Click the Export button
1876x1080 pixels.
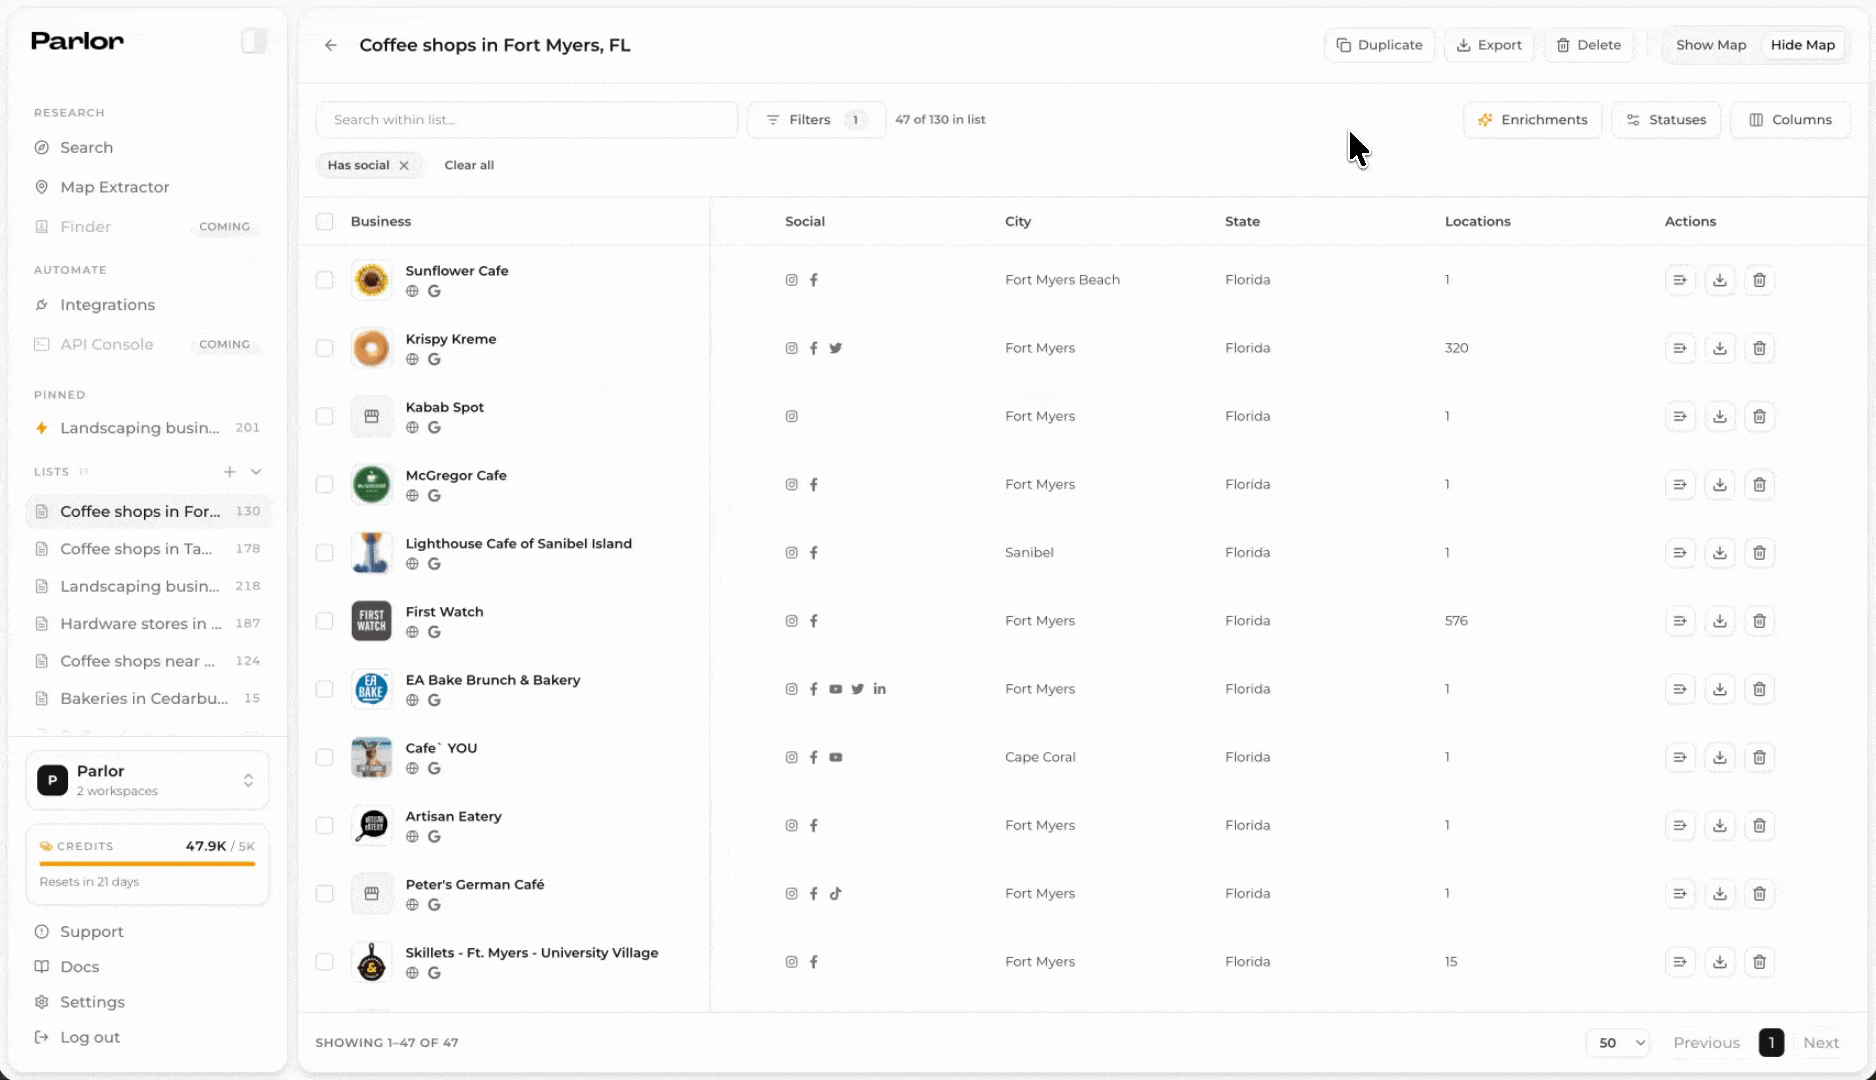[1488, 45]
